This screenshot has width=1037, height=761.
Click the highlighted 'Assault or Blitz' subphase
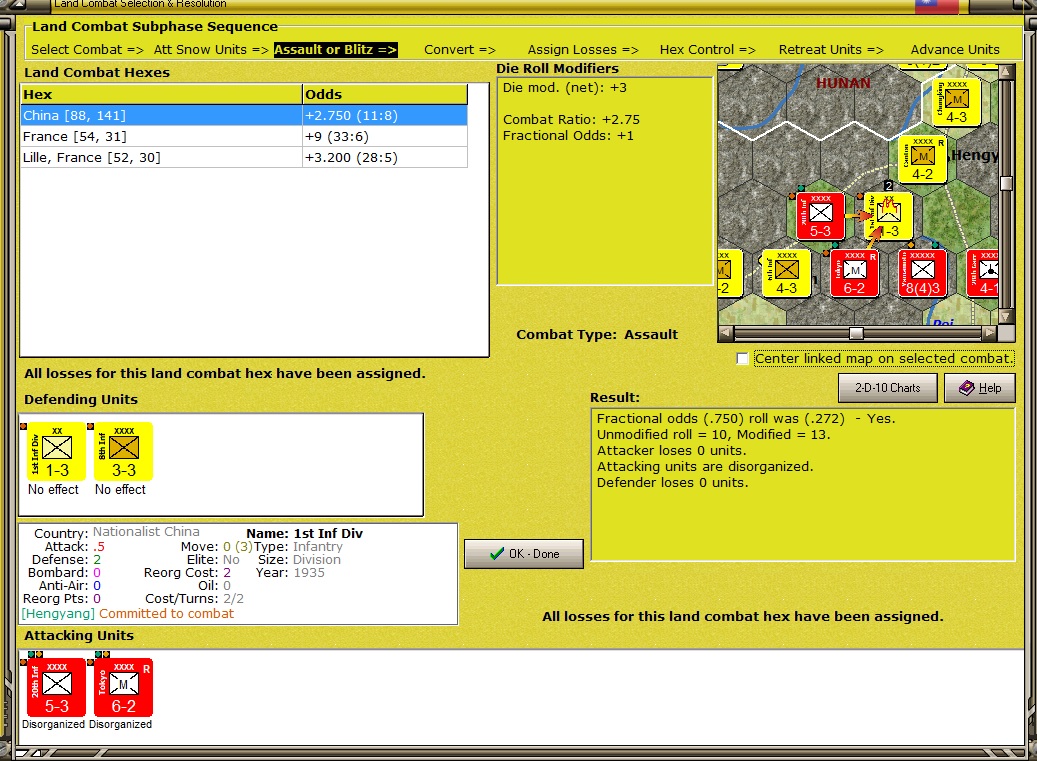(335, 50)
